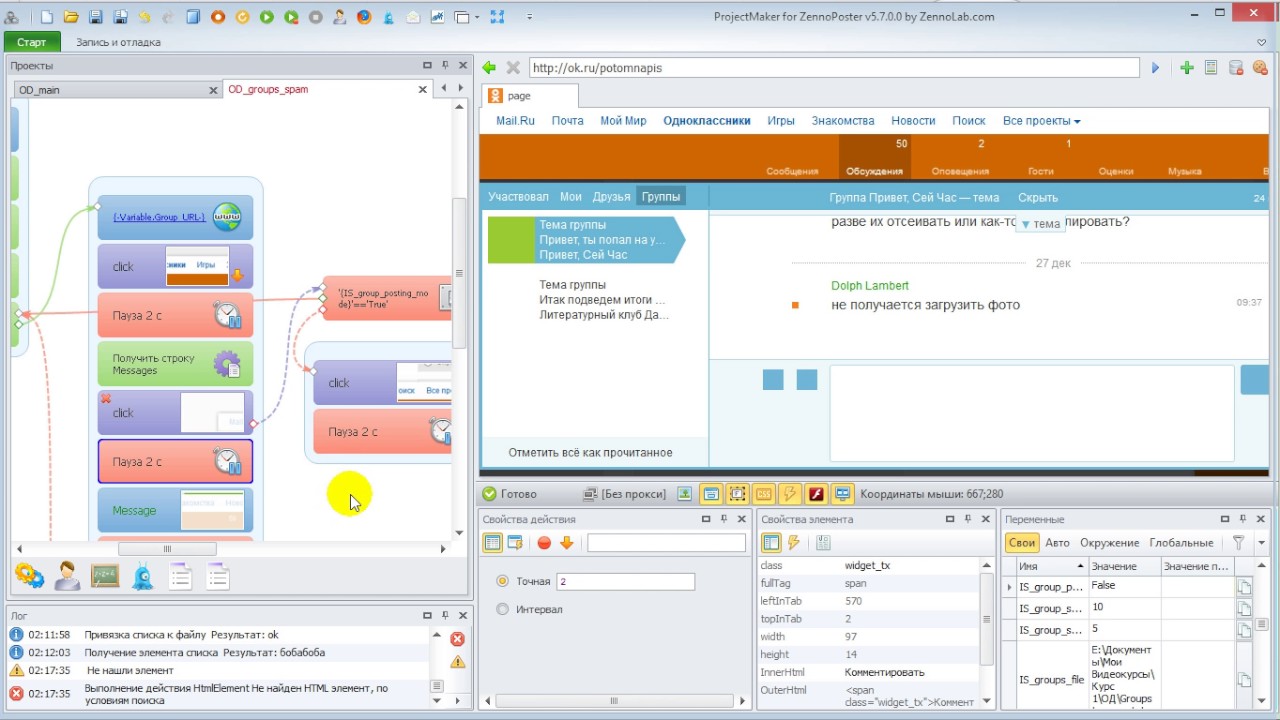
Task: Click the gray stop loading X in browser
Action: point(513,68)
